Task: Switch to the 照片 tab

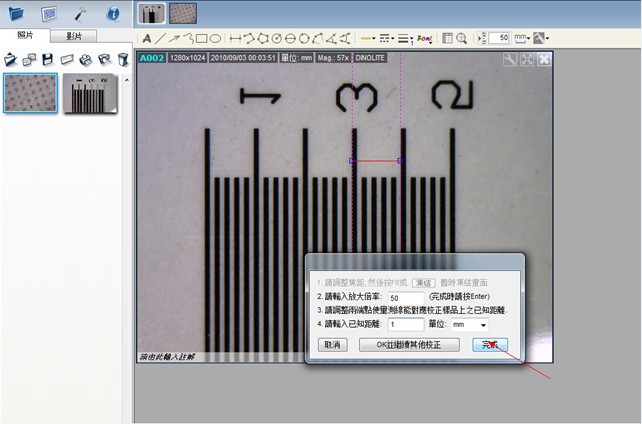Action: (x=24, y=35)
